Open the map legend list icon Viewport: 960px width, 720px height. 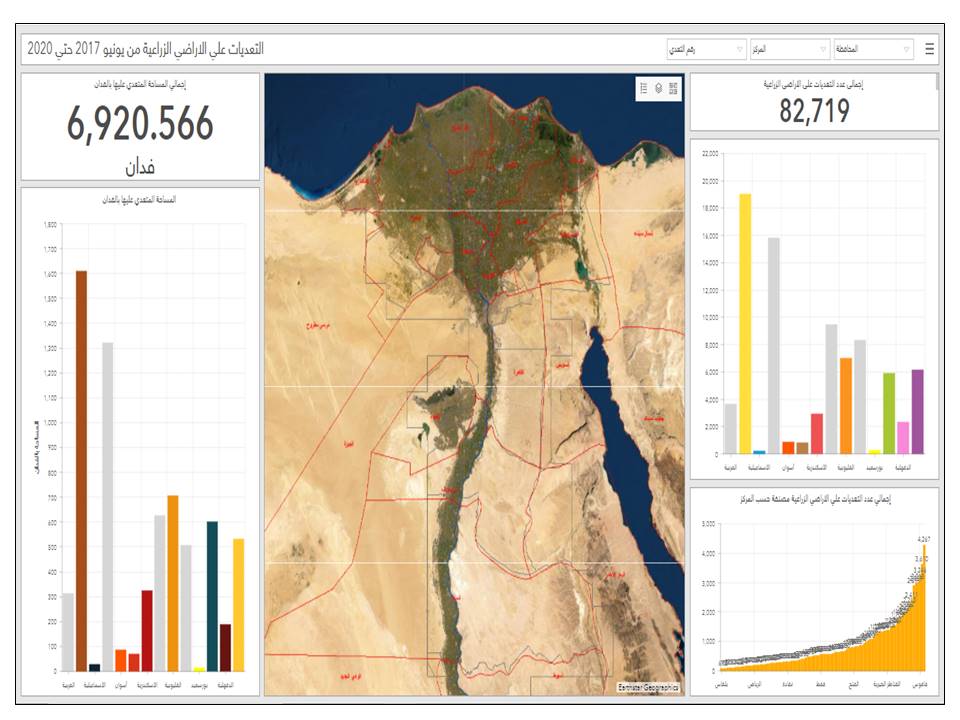click(x=644, y=88)
